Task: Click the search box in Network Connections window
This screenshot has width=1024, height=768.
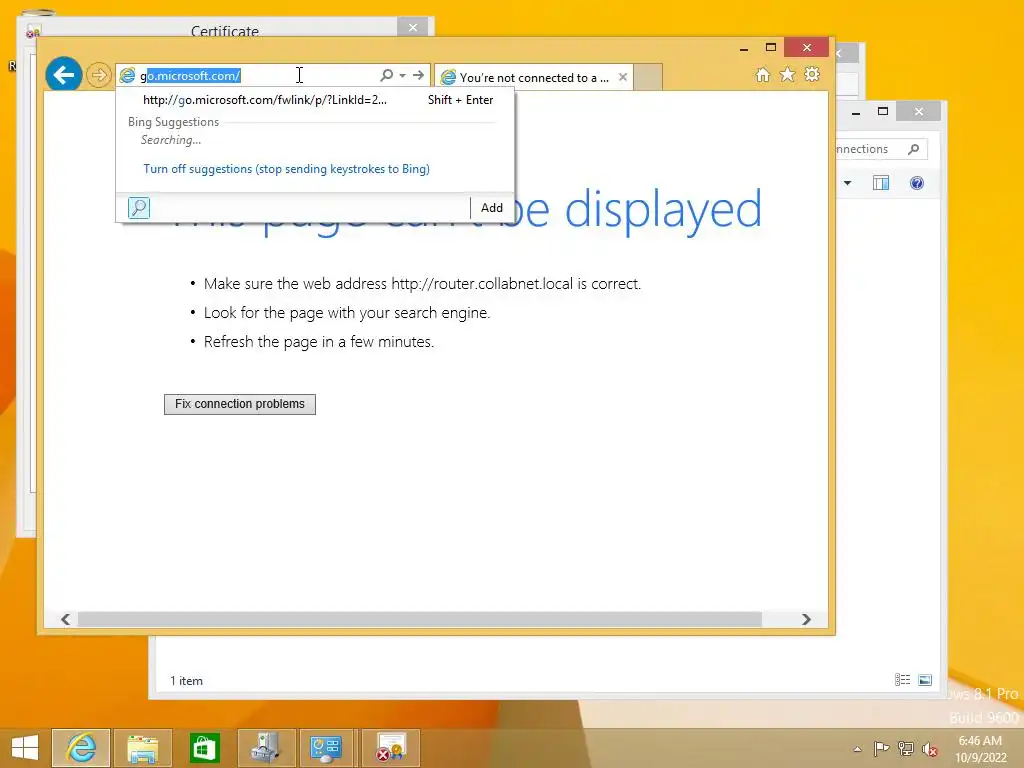Action: [880, 149]
